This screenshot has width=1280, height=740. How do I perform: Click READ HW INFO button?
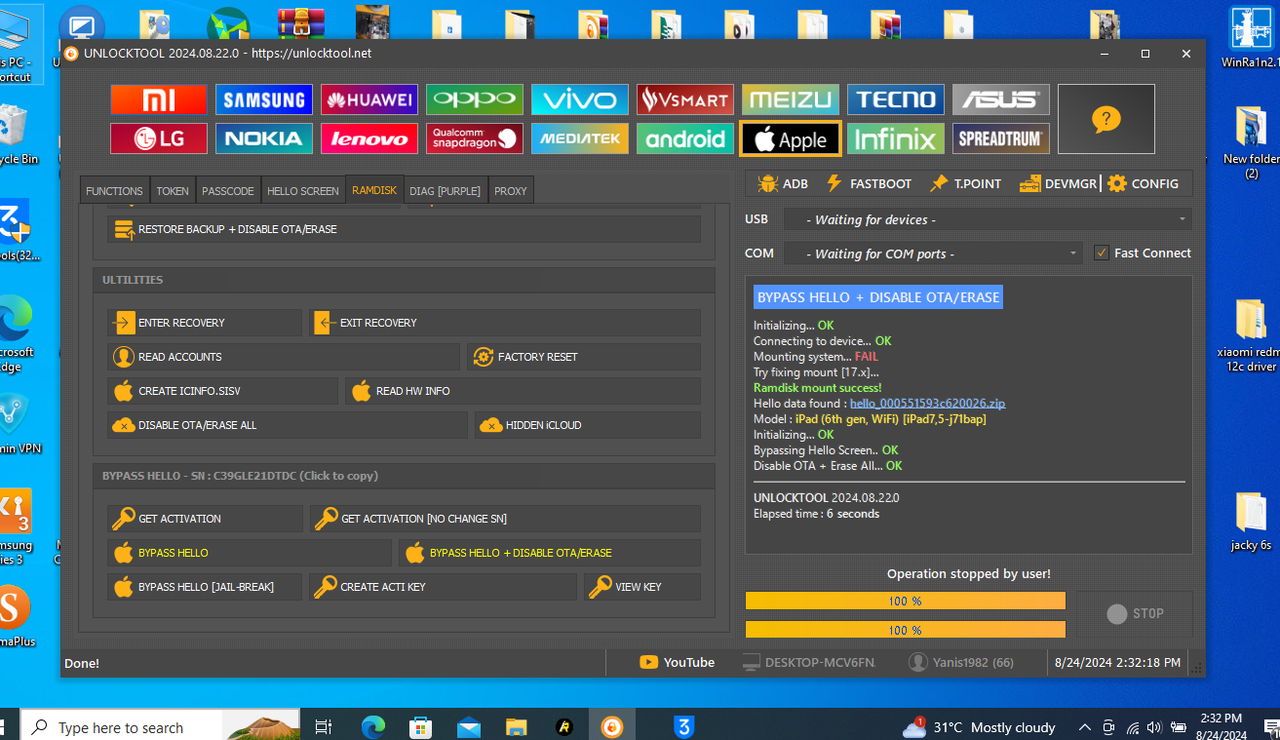523,391
